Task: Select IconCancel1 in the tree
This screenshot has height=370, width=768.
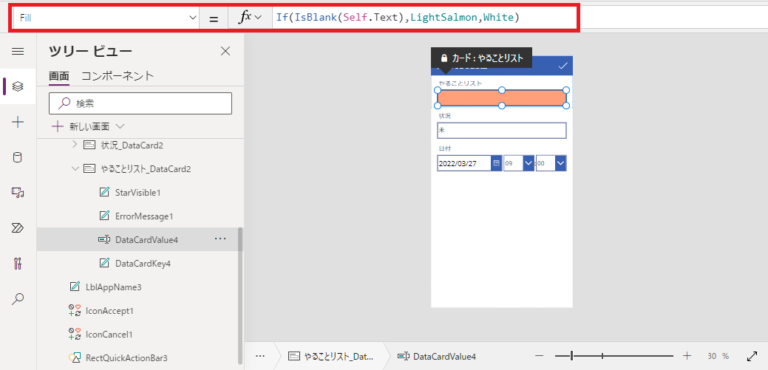Action: pyautogui.click(x=109, y=334)
